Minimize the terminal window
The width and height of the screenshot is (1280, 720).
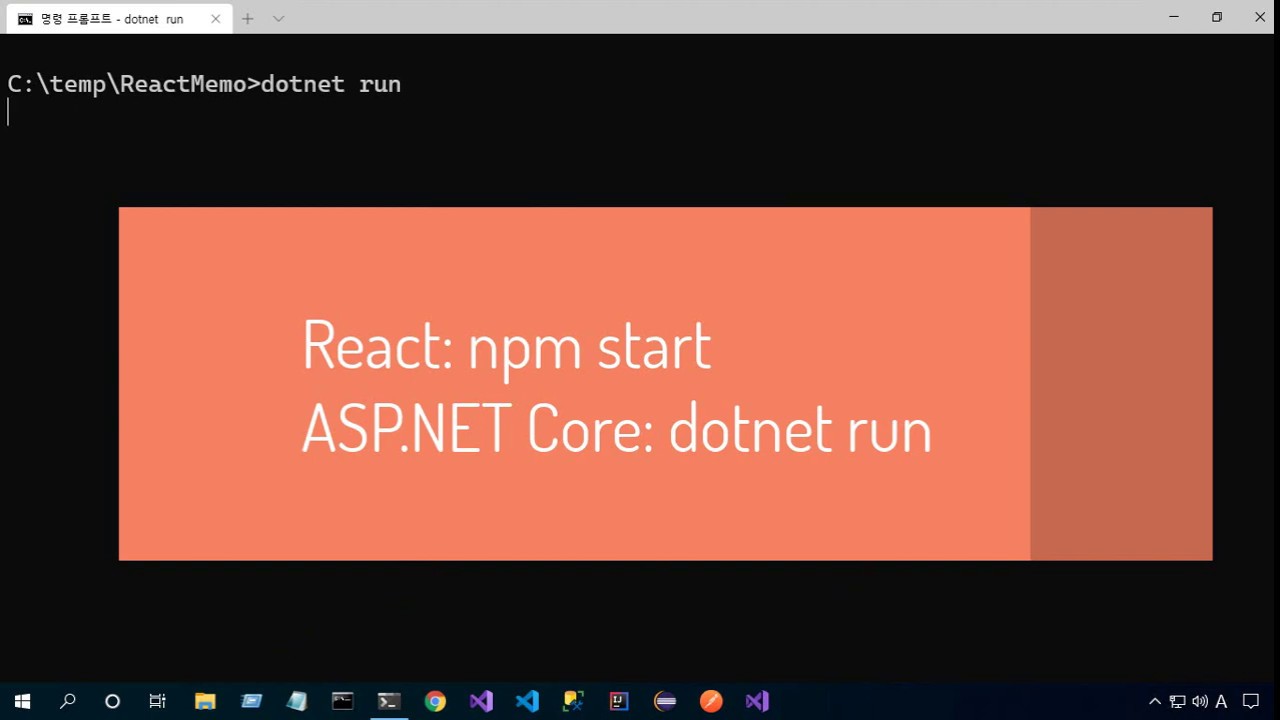point(1174,17)
